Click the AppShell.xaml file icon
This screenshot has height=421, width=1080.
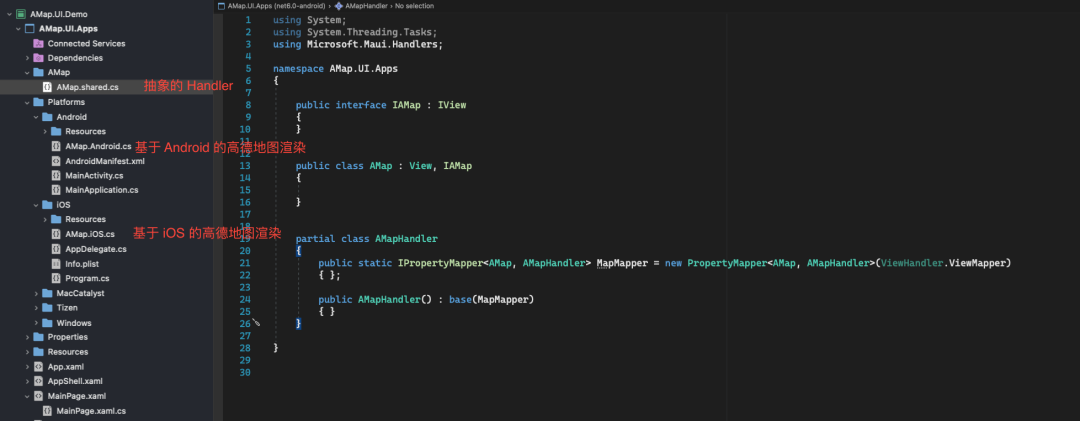click(39, 381)
